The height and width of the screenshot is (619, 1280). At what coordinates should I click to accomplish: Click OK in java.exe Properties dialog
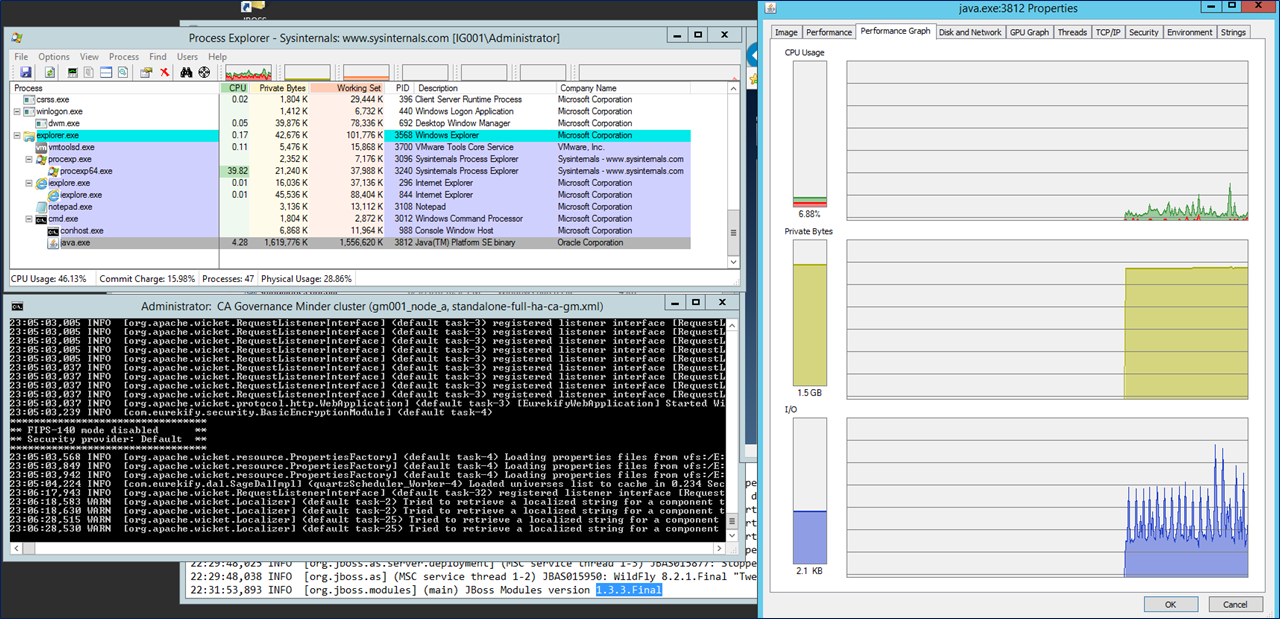pyautogui.click(x=1172, y=604)
